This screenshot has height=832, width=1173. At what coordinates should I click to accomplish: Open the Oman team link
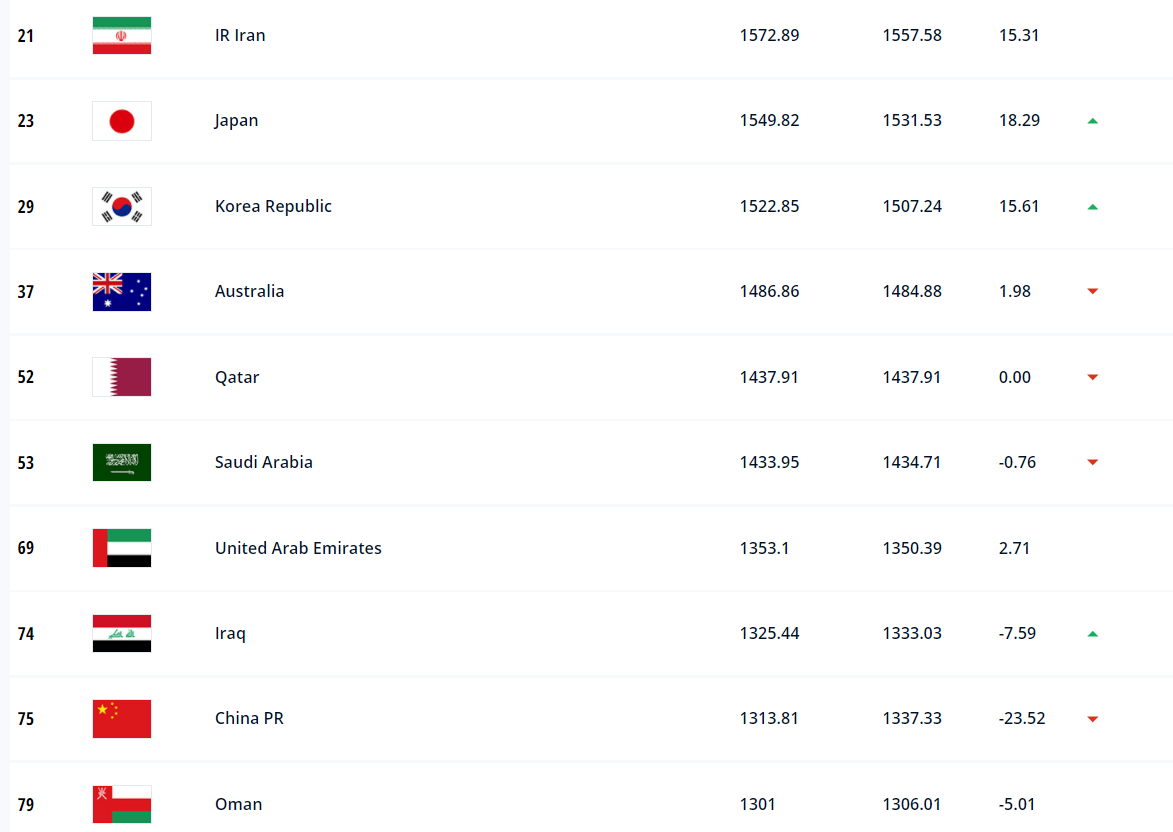tap(238, 804)
